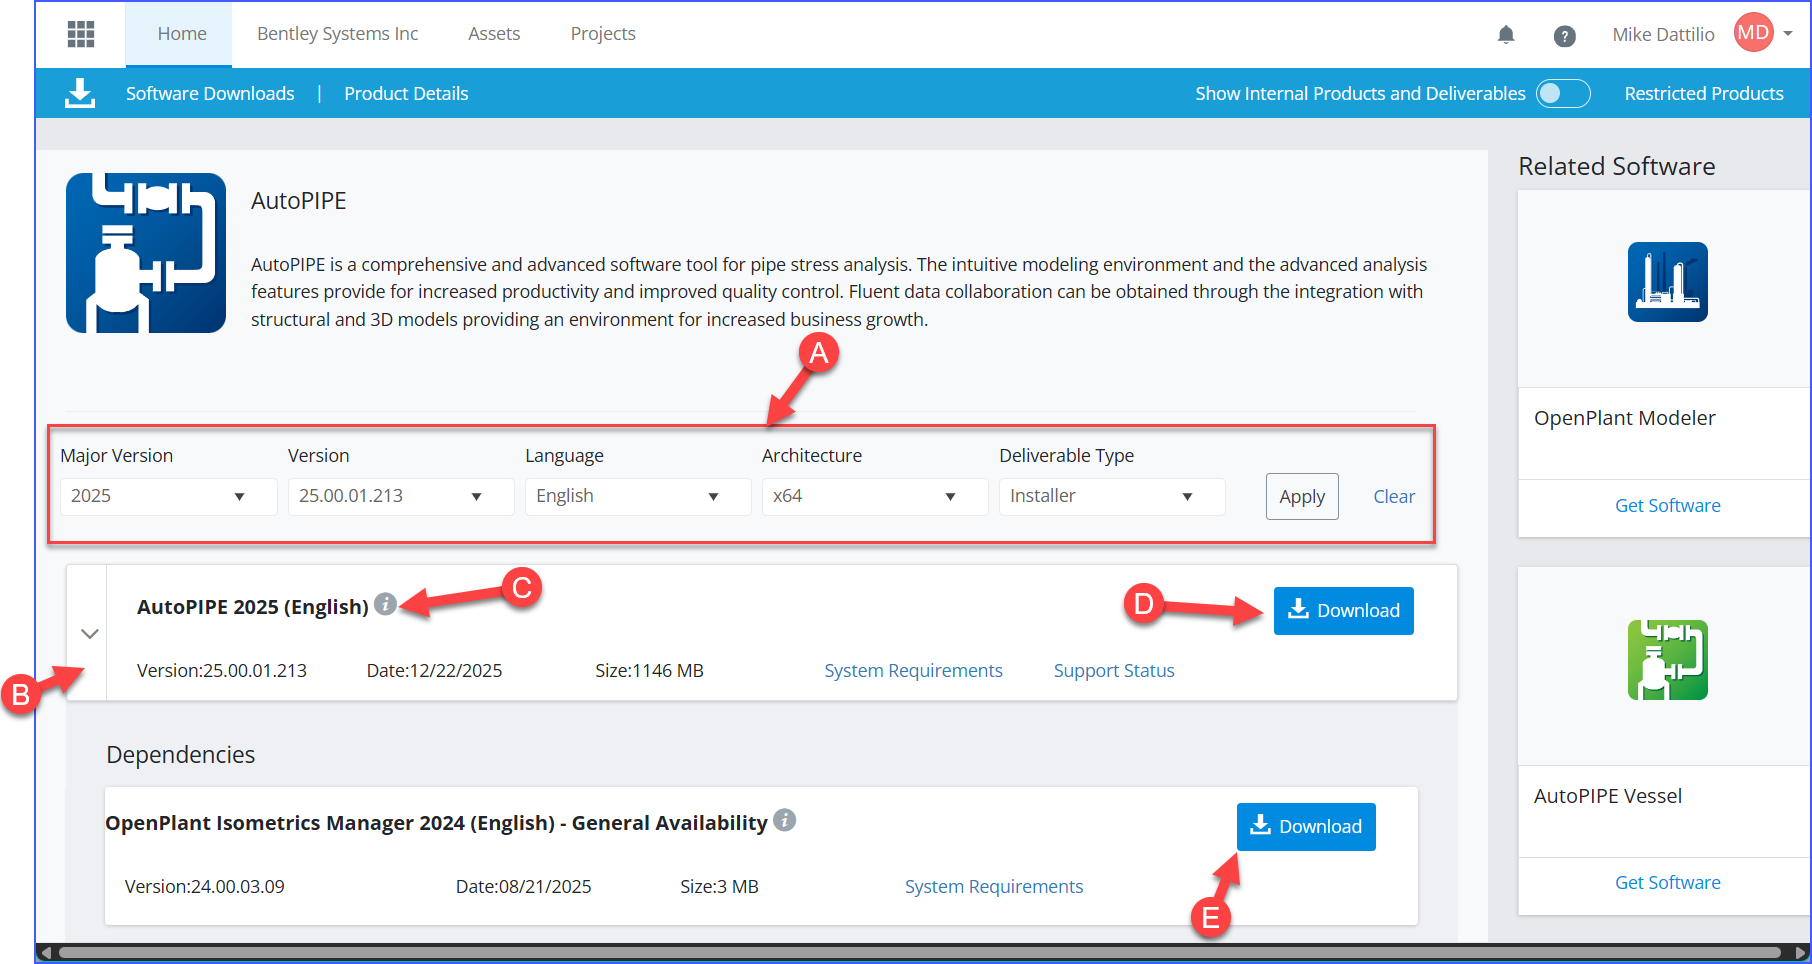Image resolution: width=1812 pixels, height=964 pixels.
Task: Click the notifications bell icon
Action: point(1506,35)
